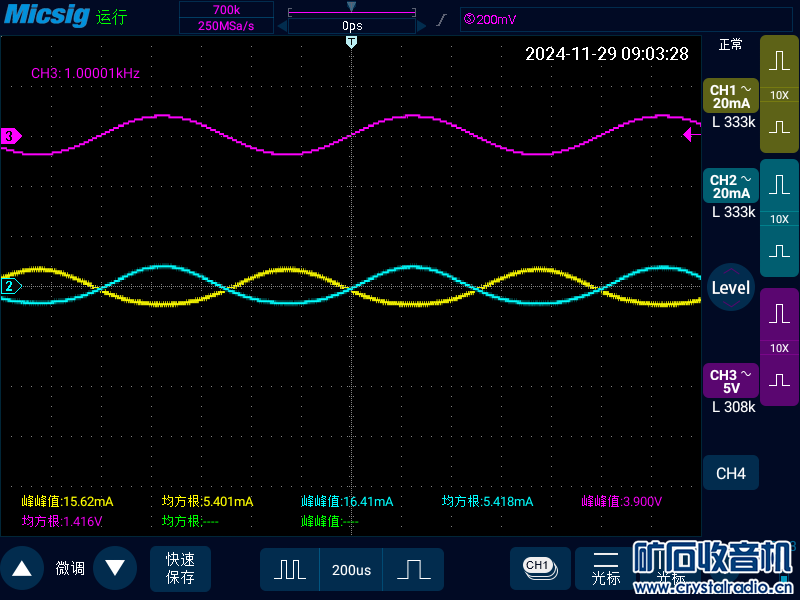800x600 pixels.
Task: Tap the horizontal position overview bar
Action: click(352, 12)
